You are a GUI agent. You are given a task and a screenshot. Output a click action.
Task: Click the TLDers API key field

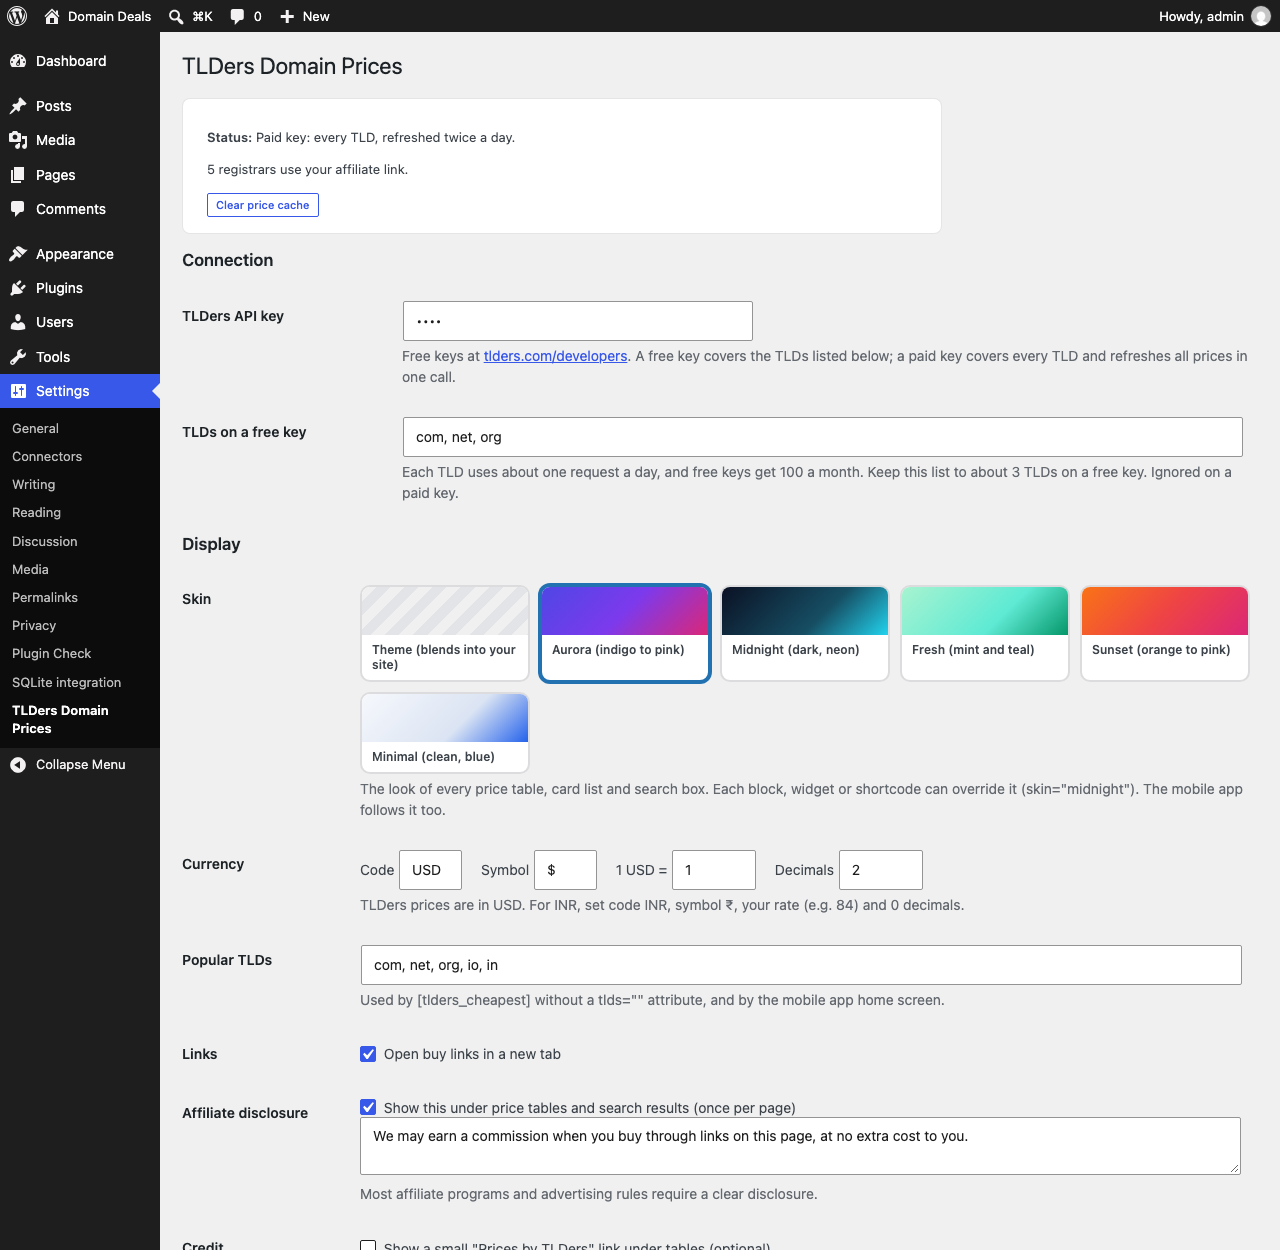pos(578,321)
